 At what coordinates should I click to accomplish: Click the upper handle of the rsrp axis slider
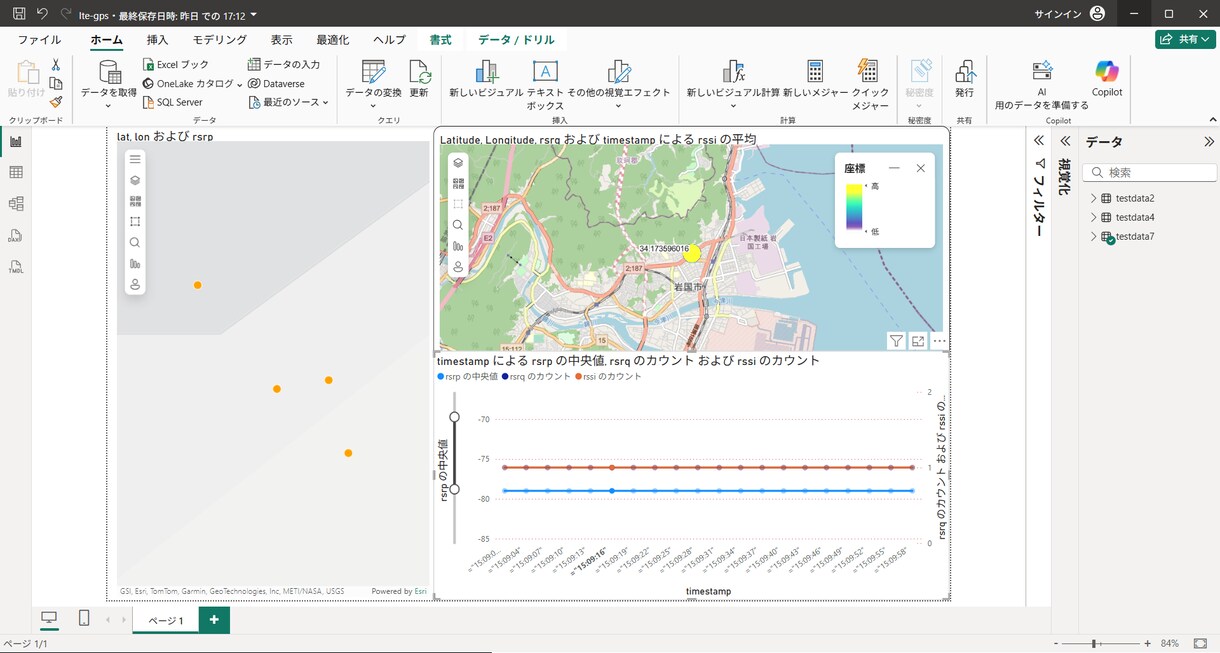pos(455,416)
